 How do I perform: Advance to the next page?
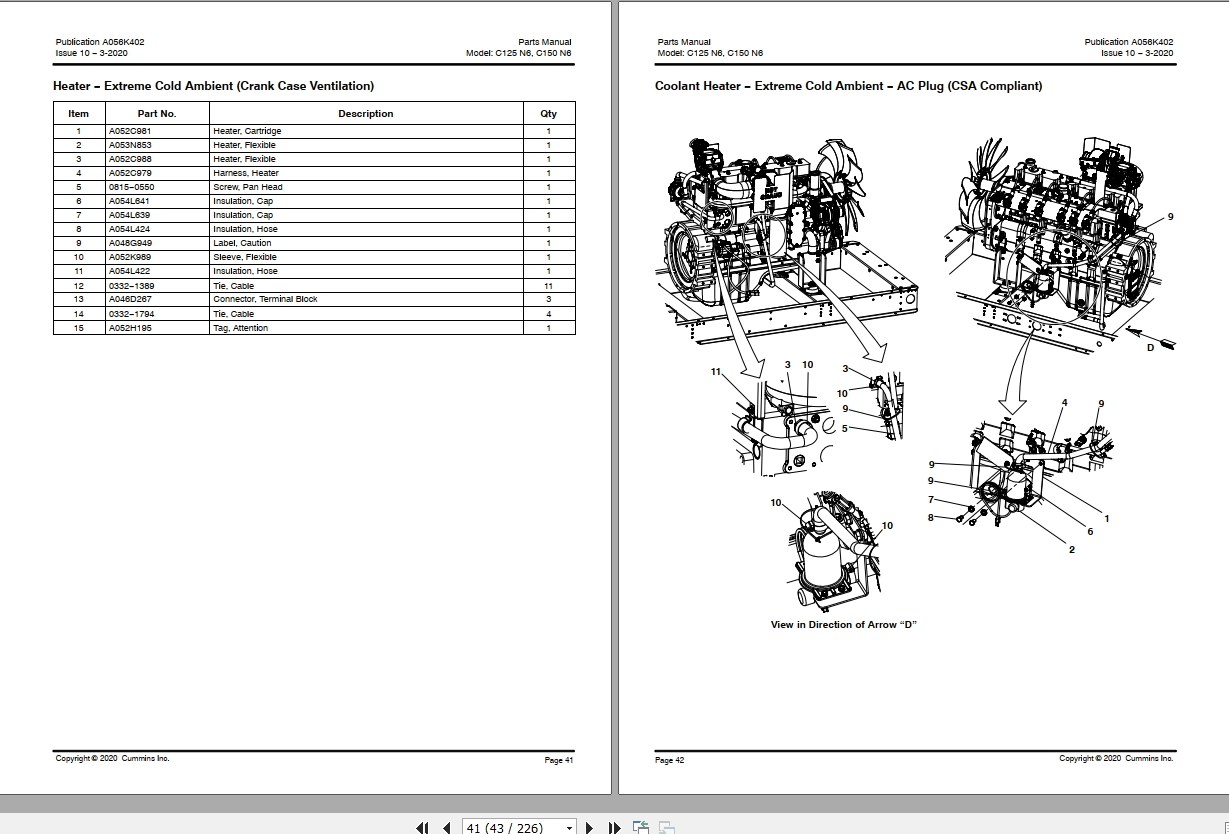pyautogui.click(x=590, y=827)
